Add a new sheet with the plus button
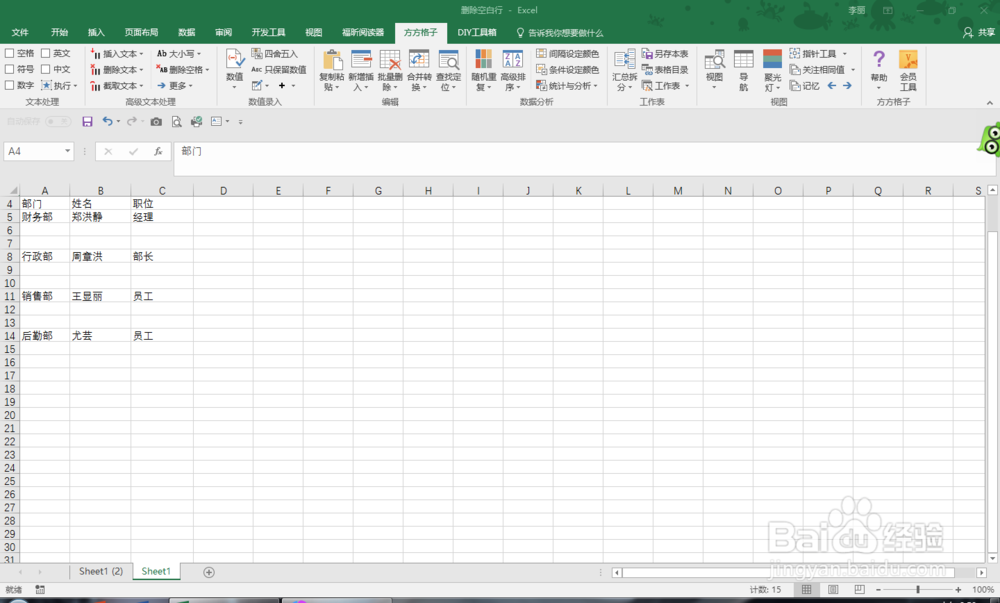The image size is (1000, 603). pos(209,572)
